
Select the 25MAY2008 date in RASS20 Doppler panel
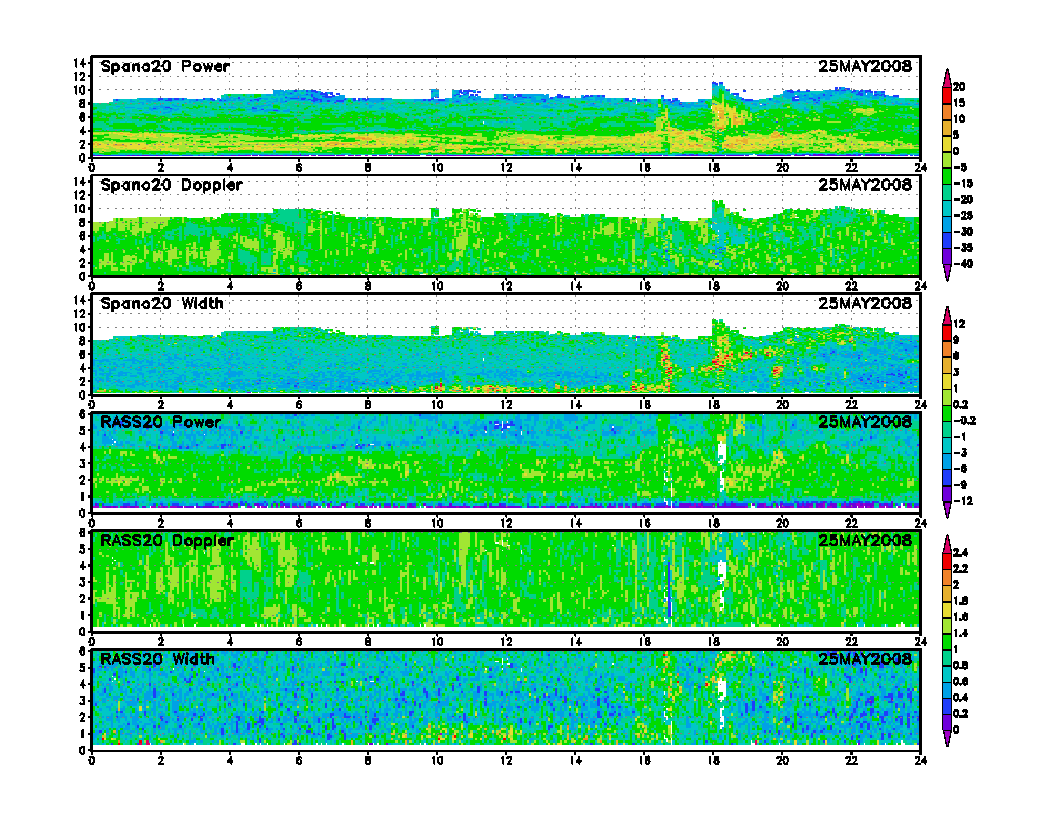coord(865,540)
